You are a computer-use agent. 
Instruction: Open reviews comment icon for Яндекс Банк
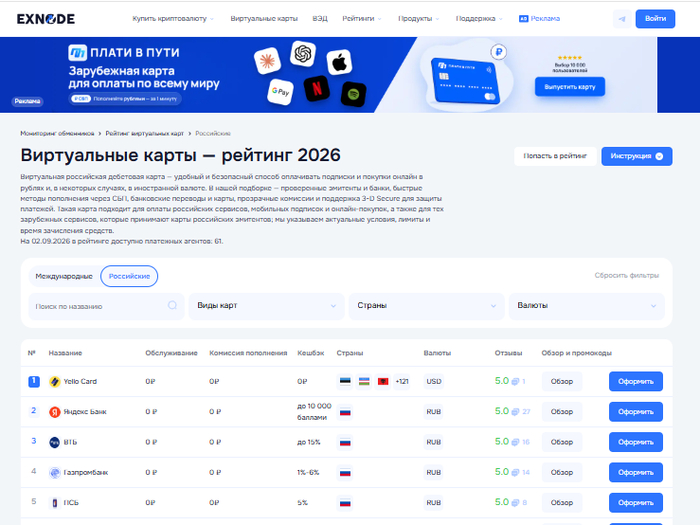pyautogui.click(x=515, y=412)
